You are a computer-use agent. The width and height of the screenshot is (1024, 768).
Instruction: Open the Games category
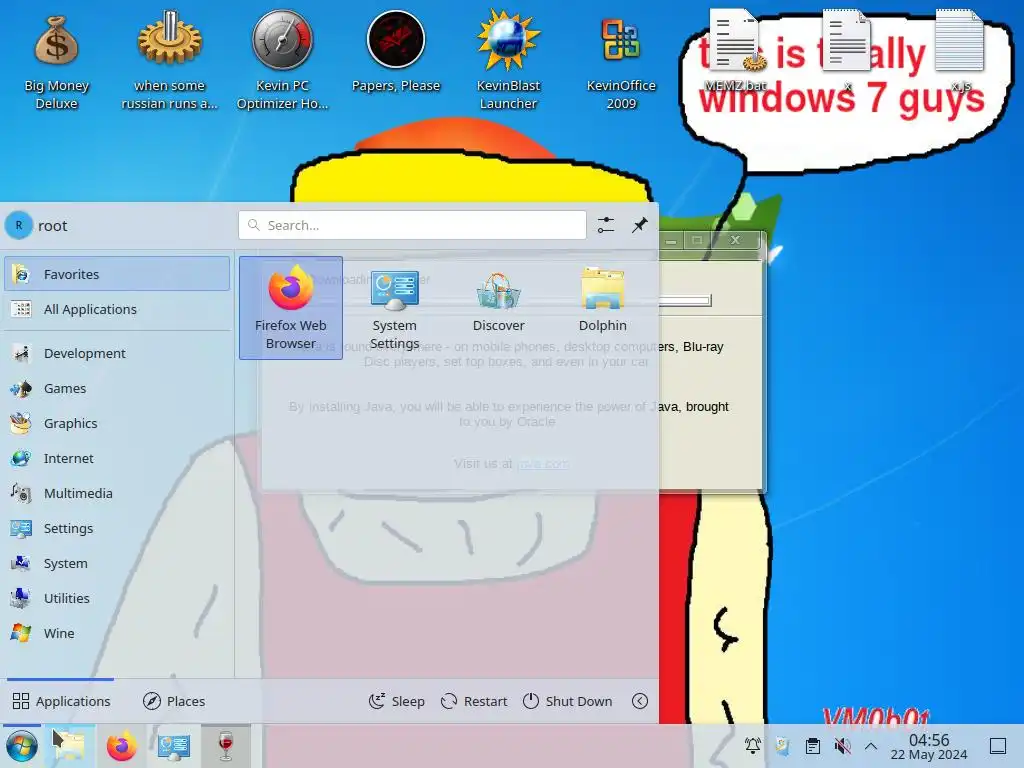coord(117,388)
